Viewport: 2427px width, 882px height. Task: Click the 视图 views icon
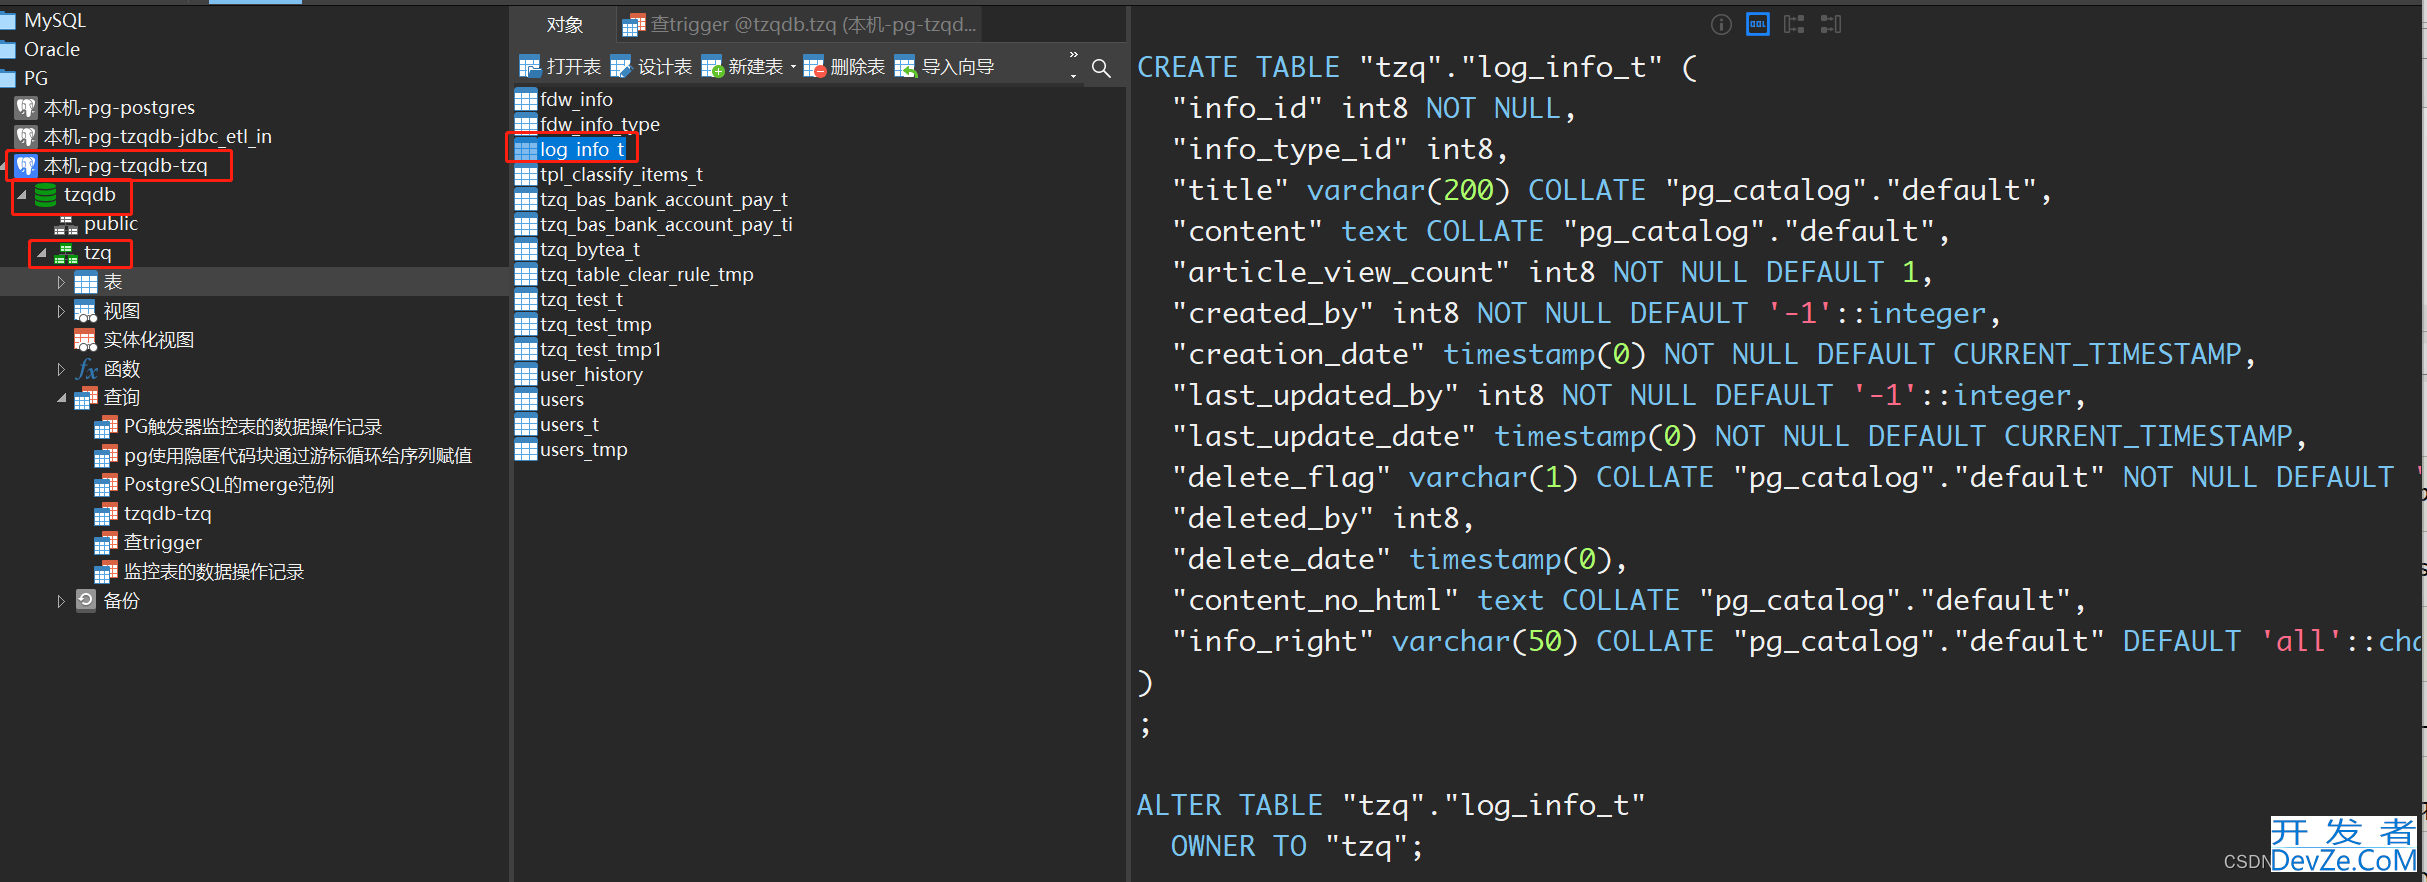click(x=86, y=312)
